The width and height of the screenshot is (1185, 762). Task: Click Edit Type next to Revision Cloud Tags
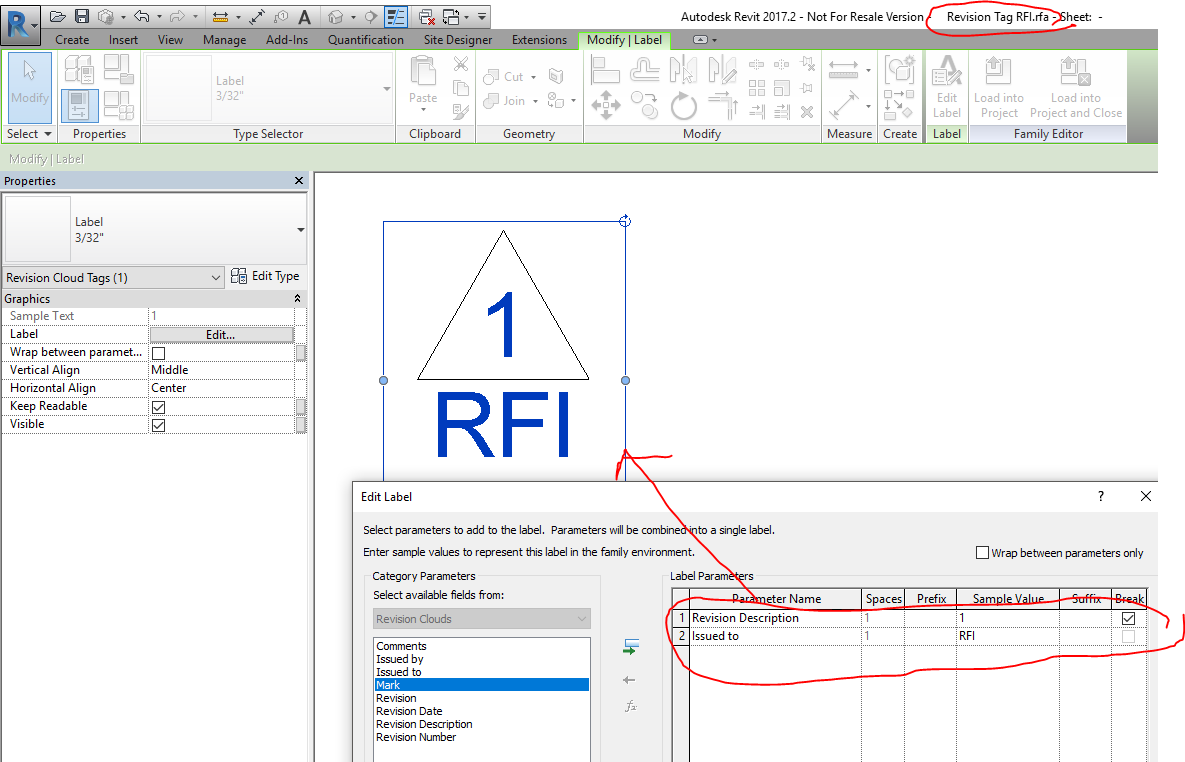pos(266,276)
